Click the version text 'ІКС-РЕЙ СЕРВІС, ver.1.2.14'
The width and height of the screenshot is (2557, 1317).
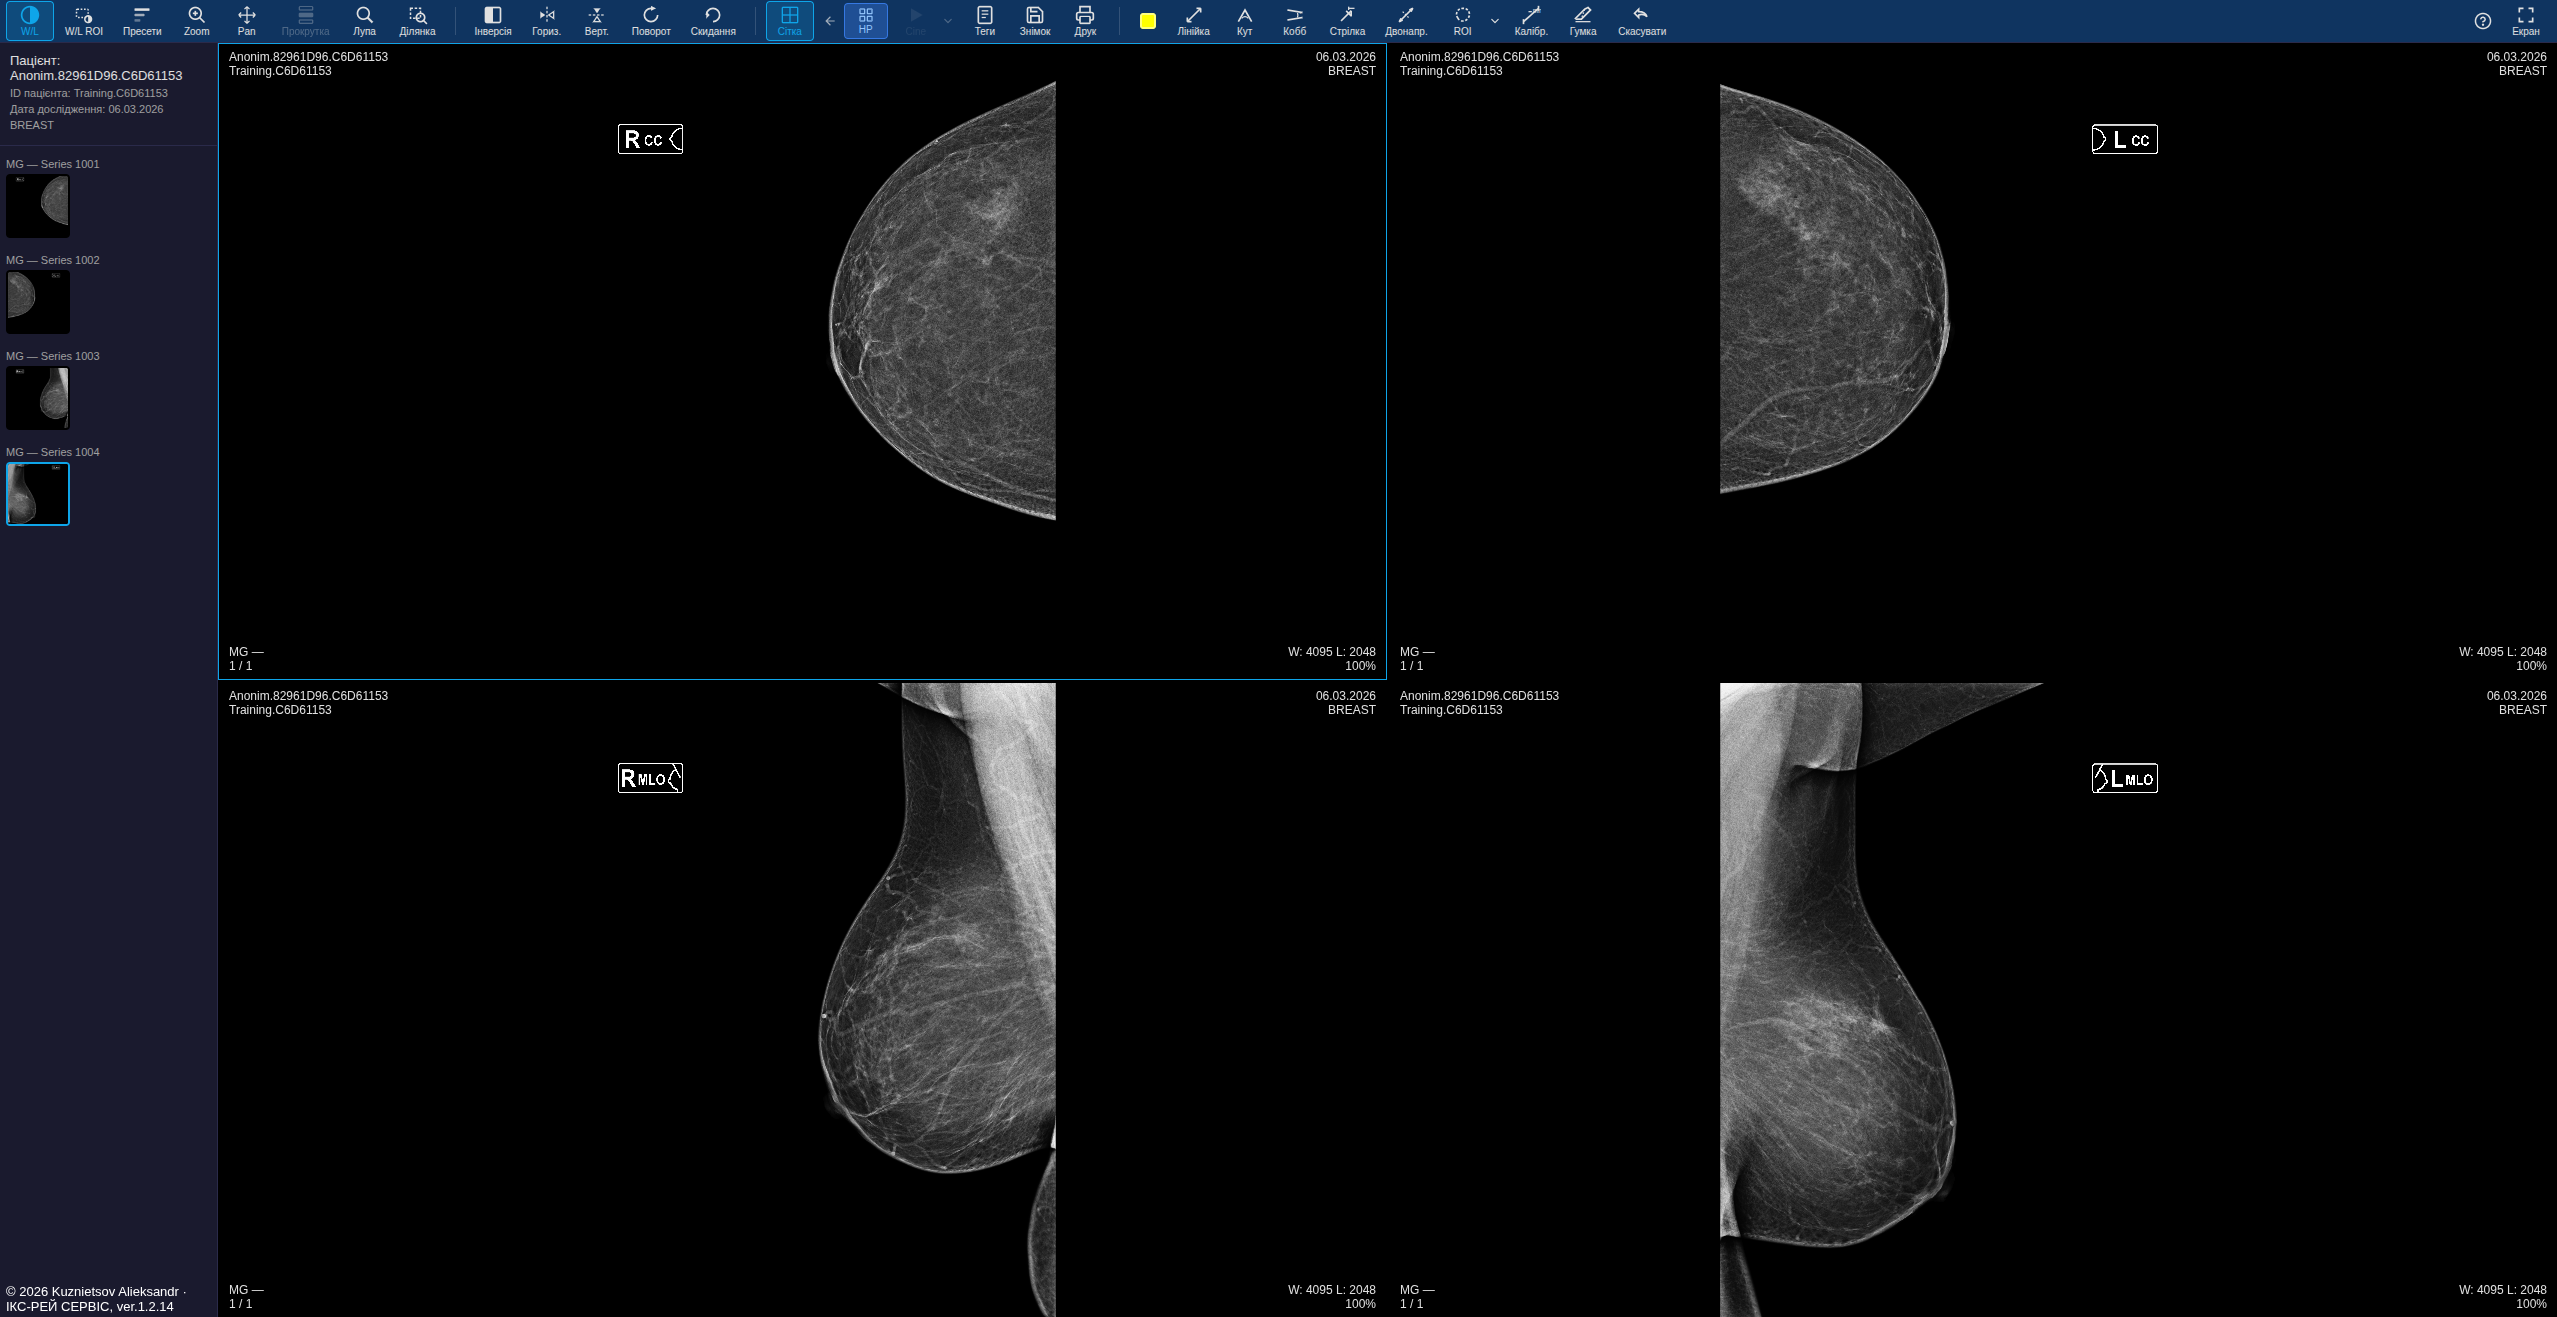[90, 1307]
